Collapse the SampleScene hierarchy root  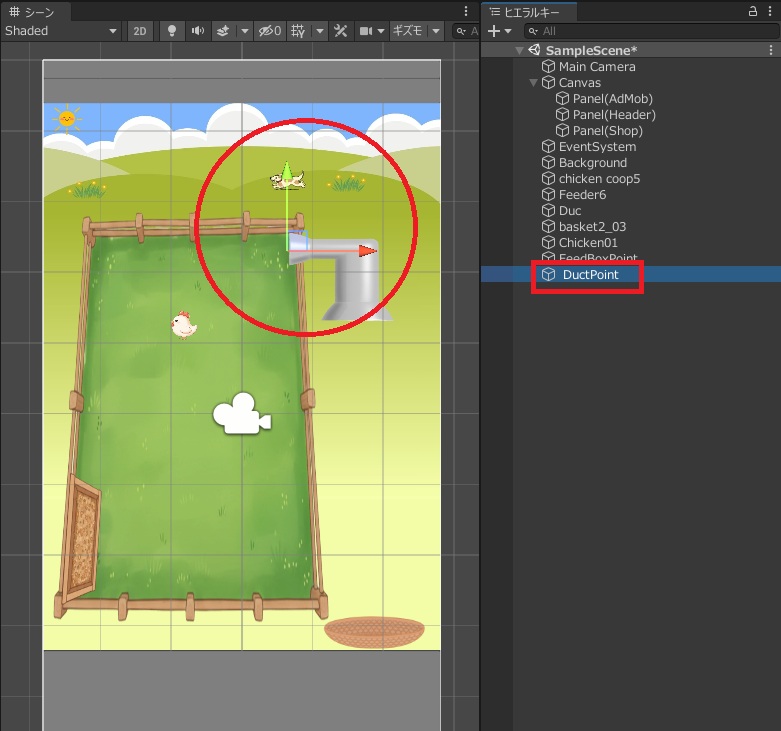(x=519, y=51)
